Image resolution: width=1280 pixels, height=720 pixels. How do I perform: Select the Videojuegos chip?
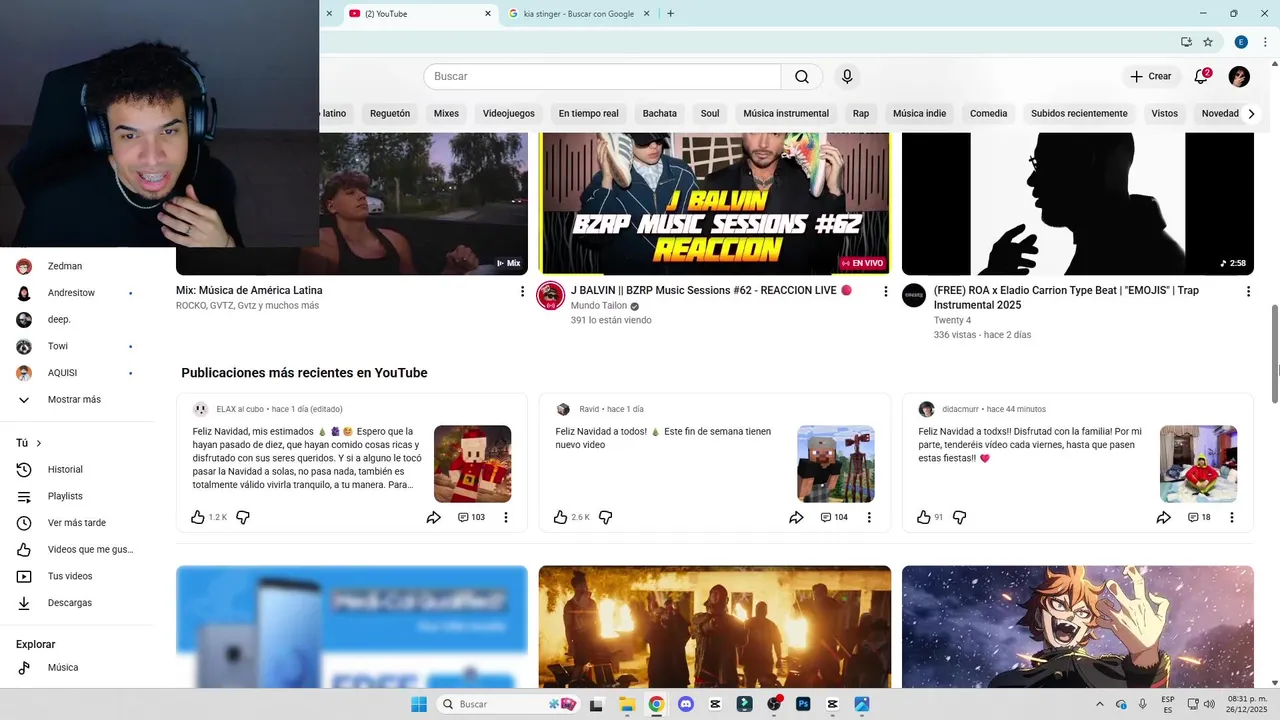509,113
